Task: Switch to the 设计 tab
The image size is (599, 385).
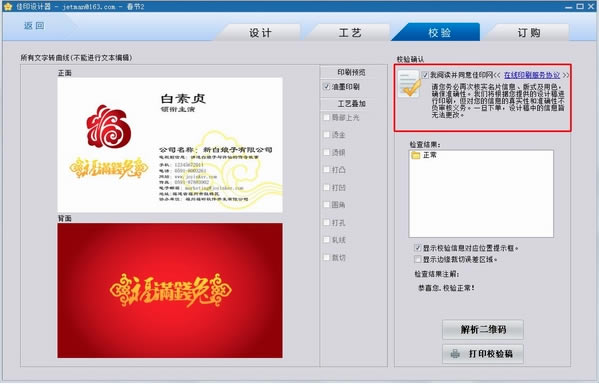Action: pyautogui.click(x=260, y=32)
